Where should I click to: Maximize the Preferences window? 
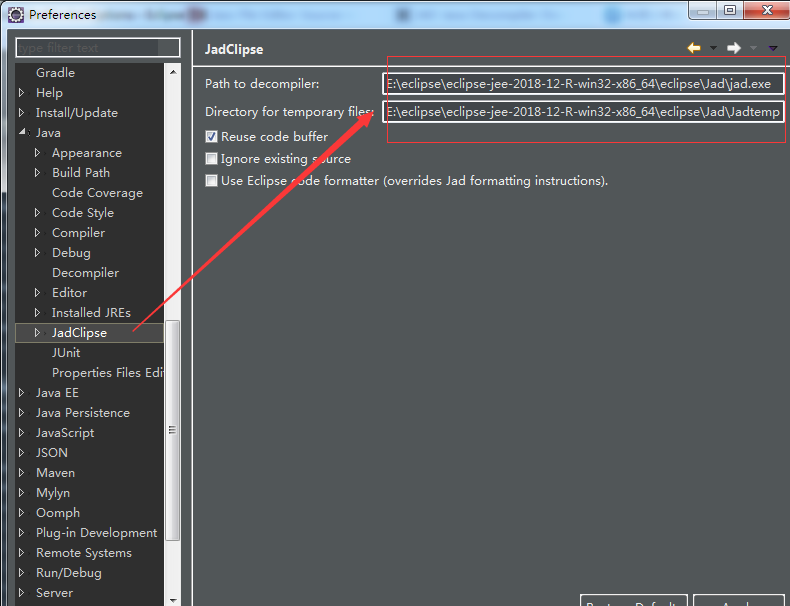(x=730, y=10)
